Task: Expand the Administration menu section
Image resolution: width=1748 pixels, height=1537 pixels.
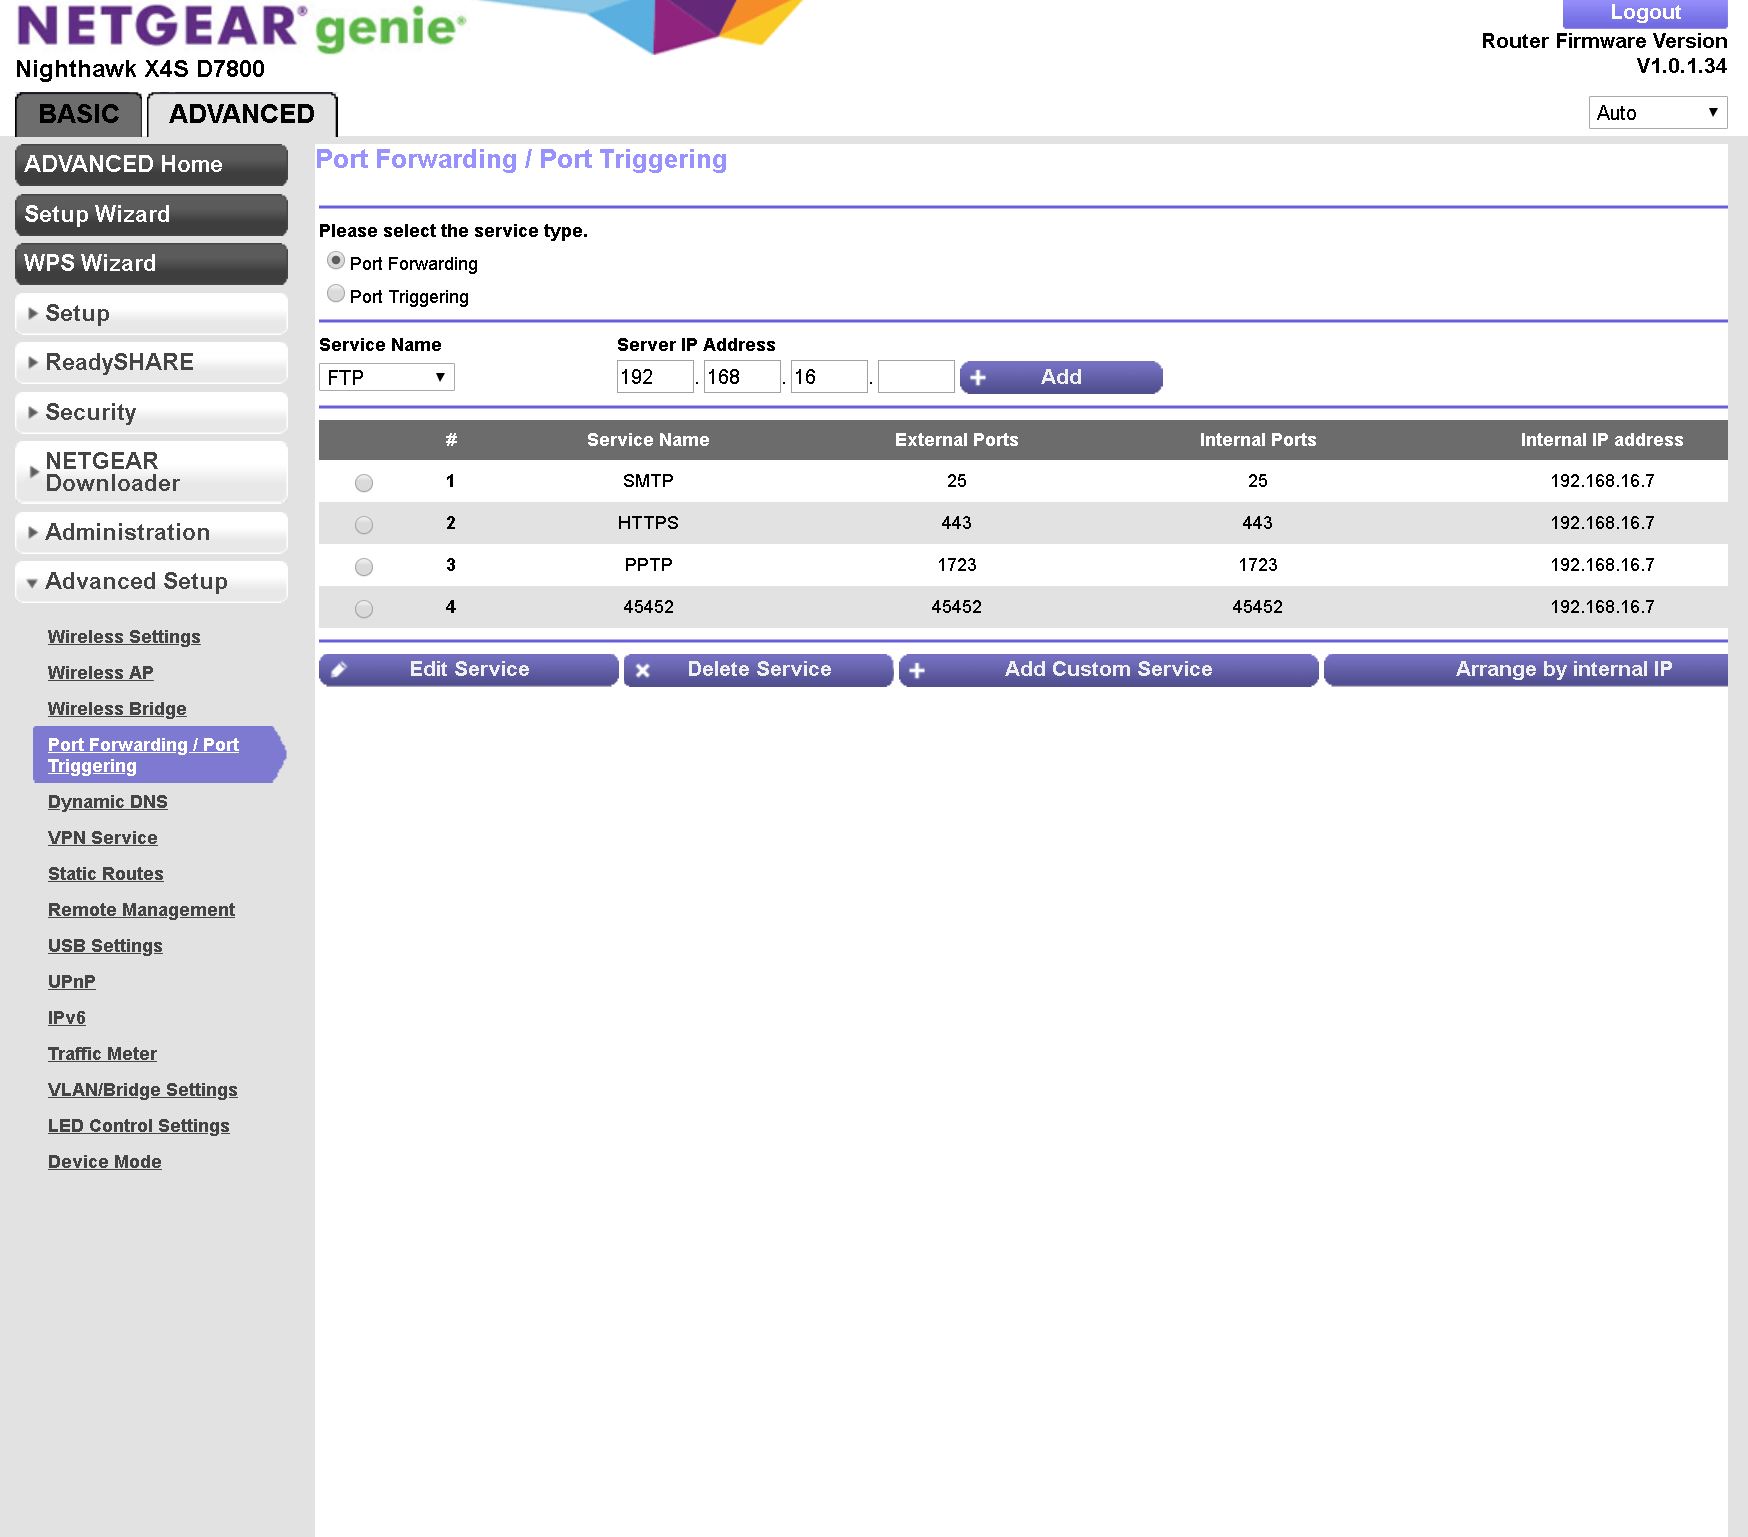Action: click(151, 532)
